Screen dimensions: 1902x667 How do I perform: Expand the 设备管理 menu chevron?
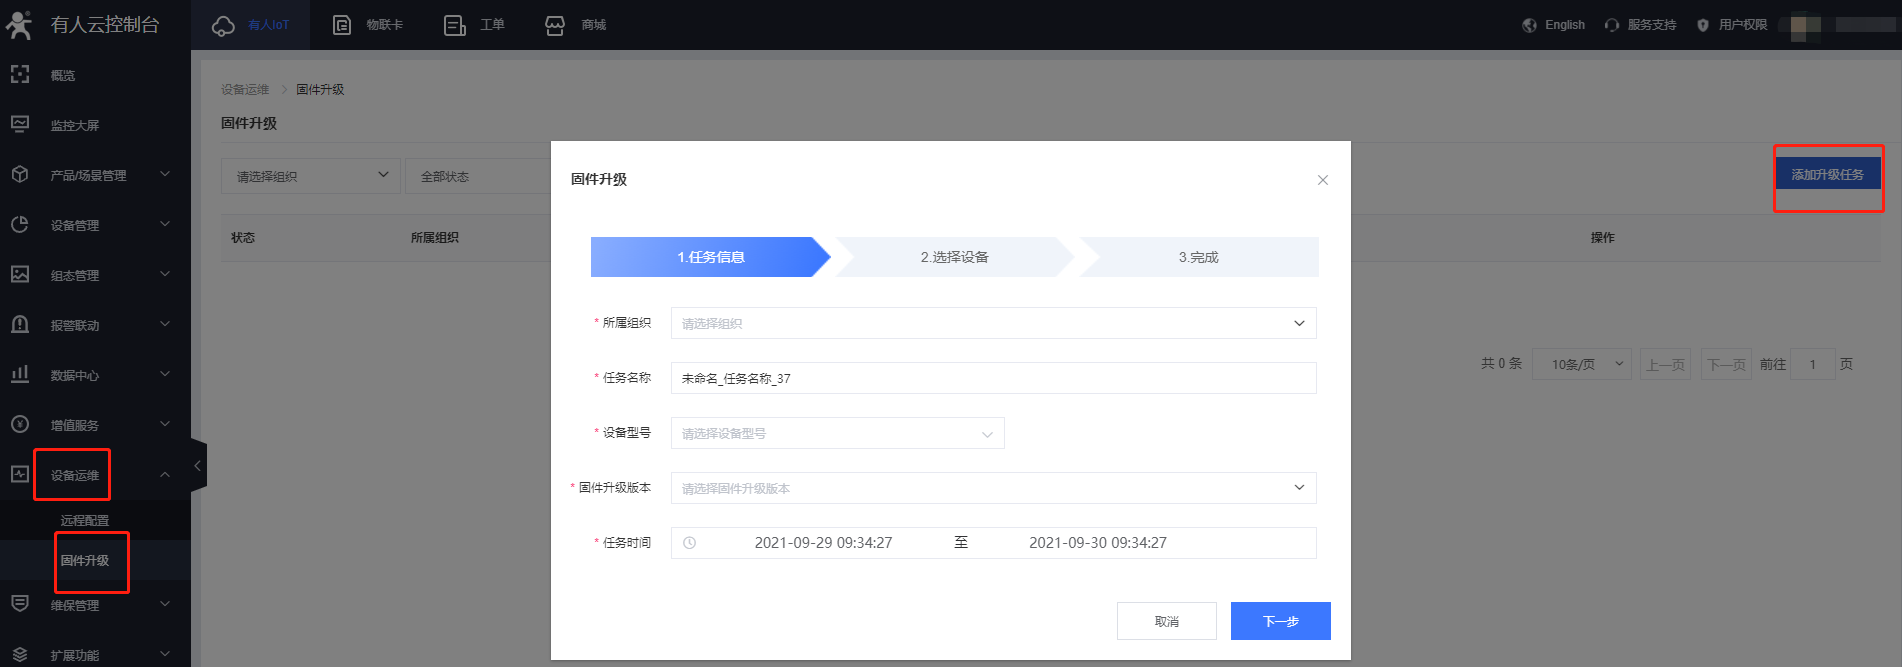[165, 224]
